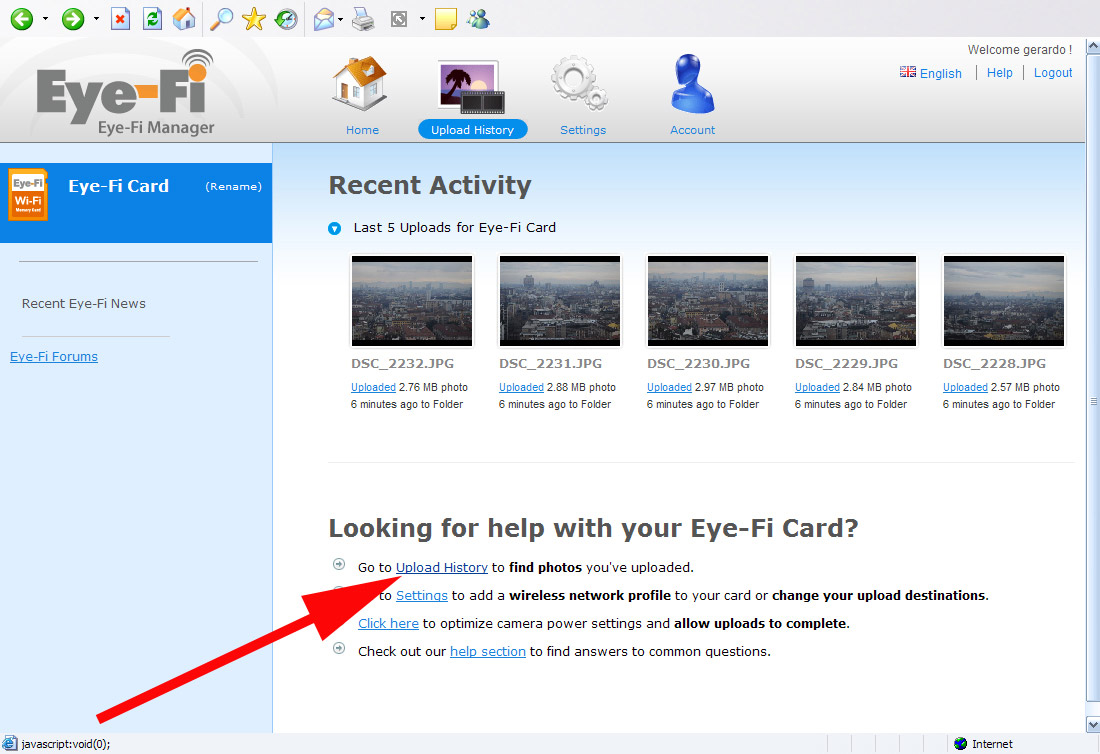Image resolution: width=1100 pixels, height=754 pixels.
Task: Click Uploaded link under DSC_2228.JPG
Action: (x=965, y=387)
